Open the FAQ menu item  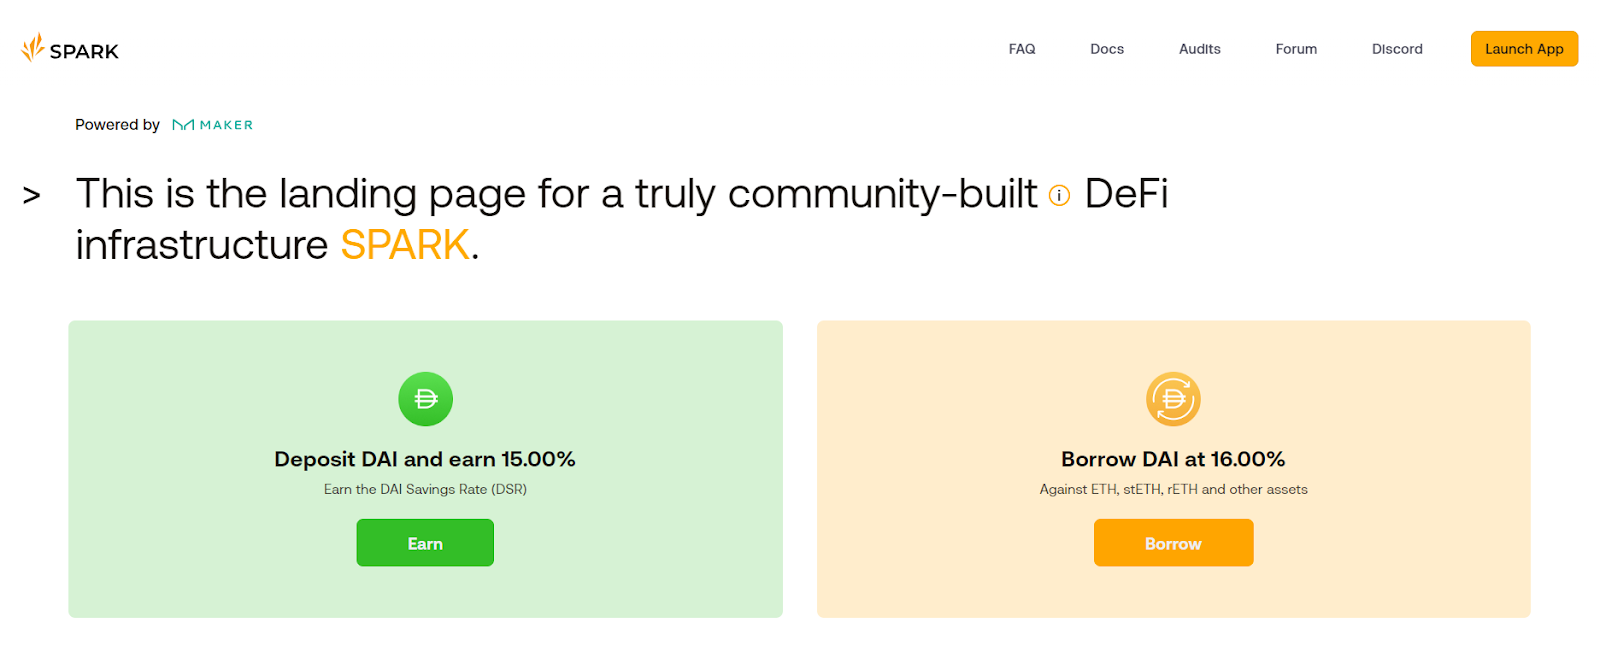(1022, 49)
